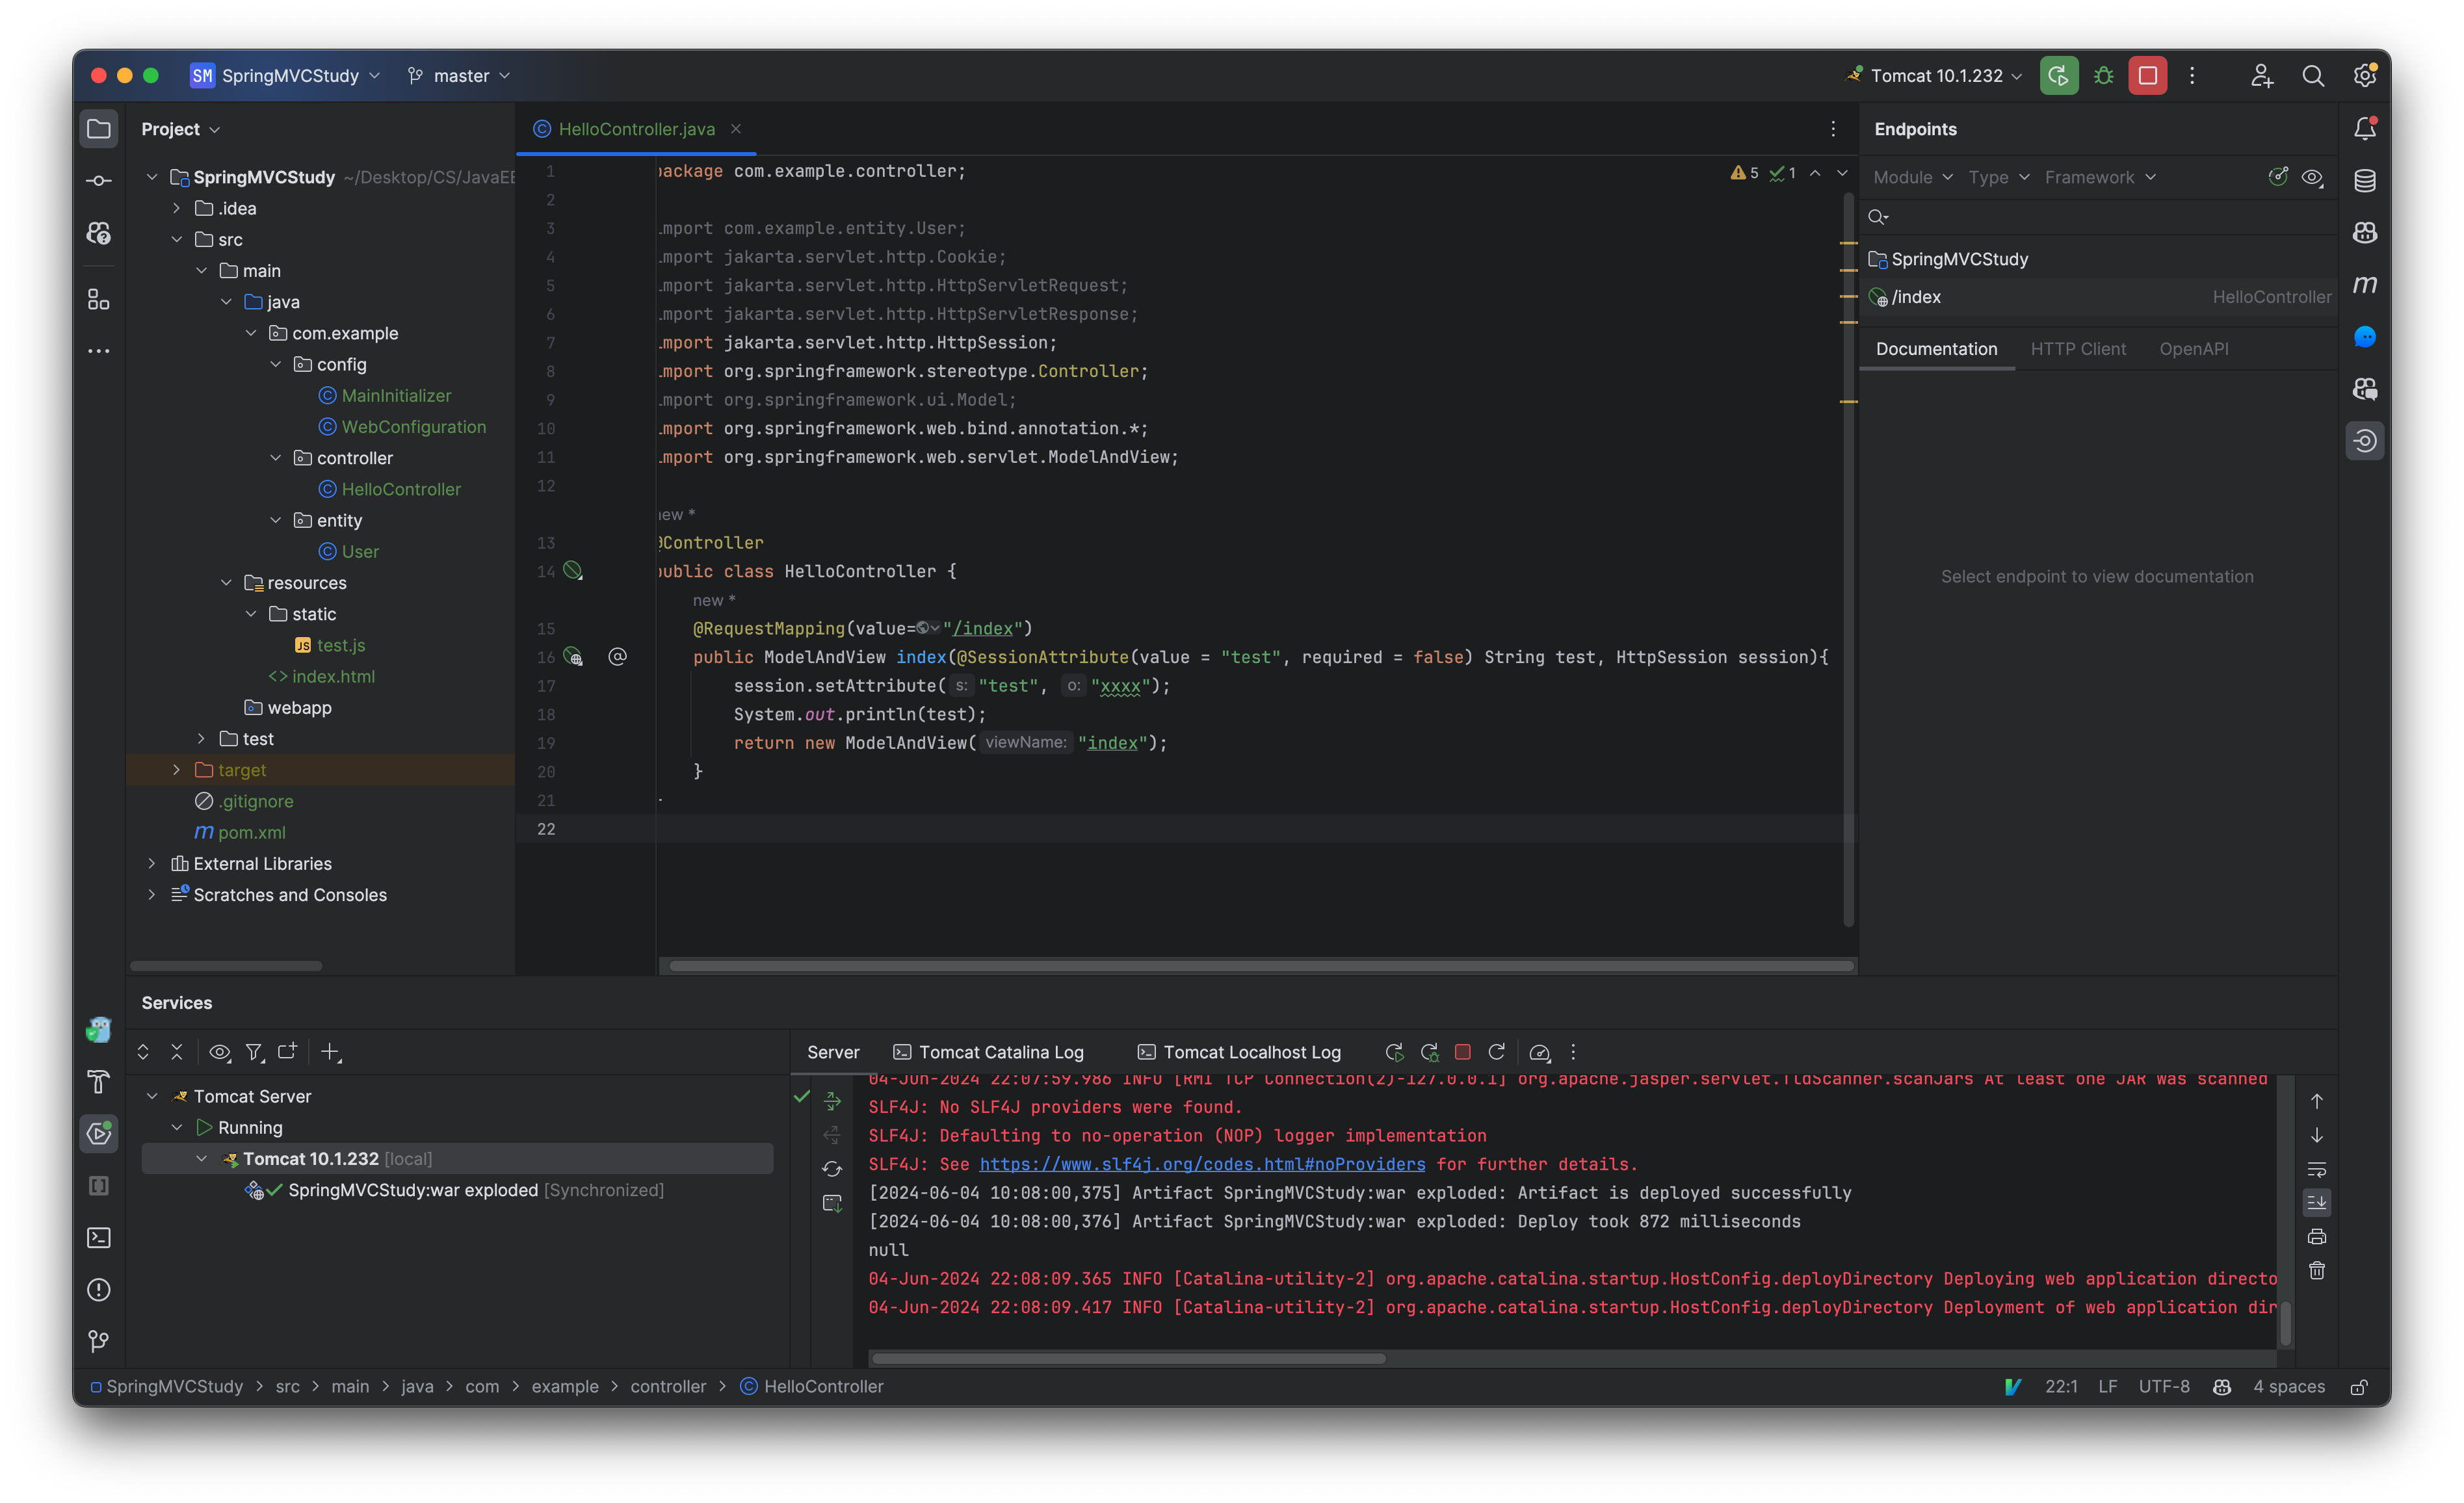Open Tomcat 10.1.232 run configuration dropdown
The width and height of the screenshot is (2464, 1503).
1934,76
